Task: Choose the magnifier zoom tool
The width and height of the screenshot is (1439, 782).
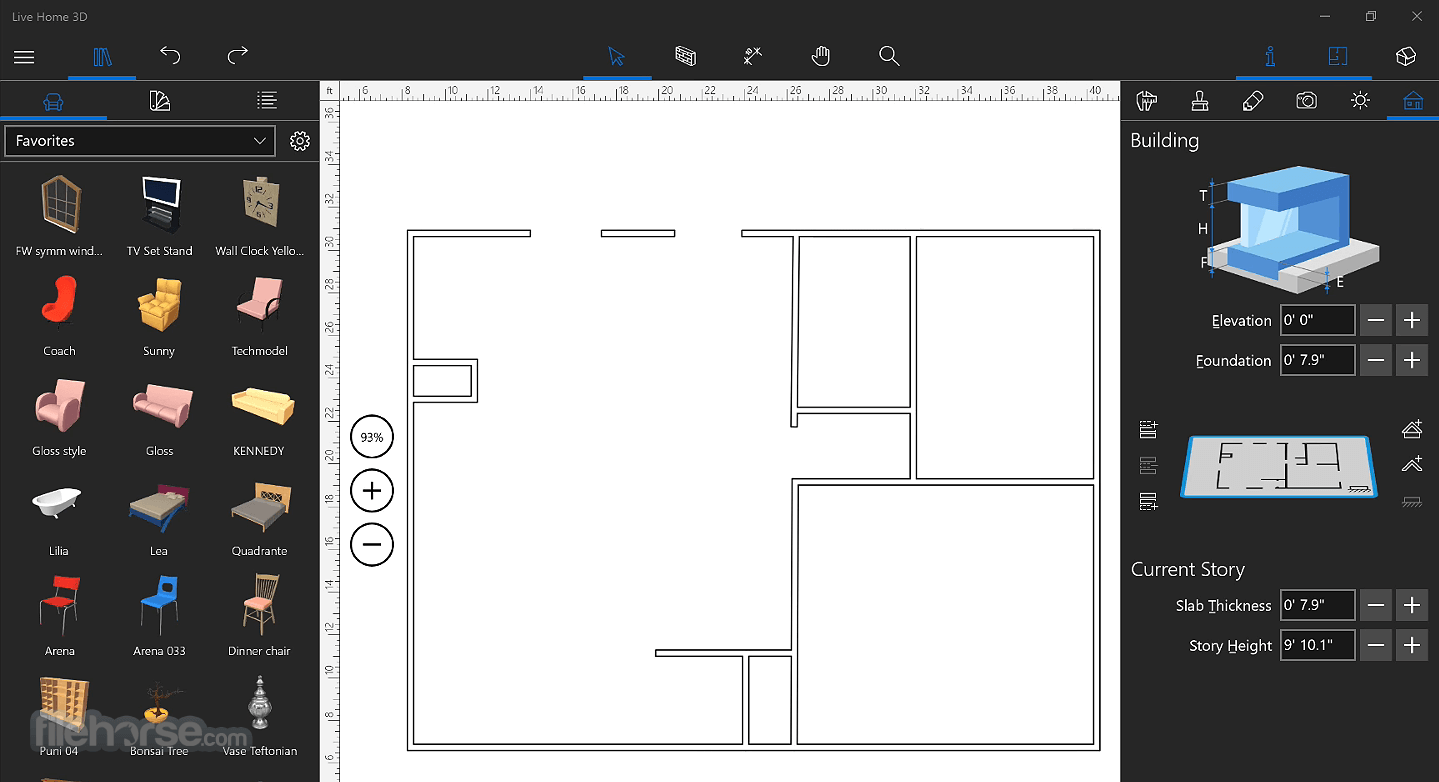Action: click(x=889, y=56)
